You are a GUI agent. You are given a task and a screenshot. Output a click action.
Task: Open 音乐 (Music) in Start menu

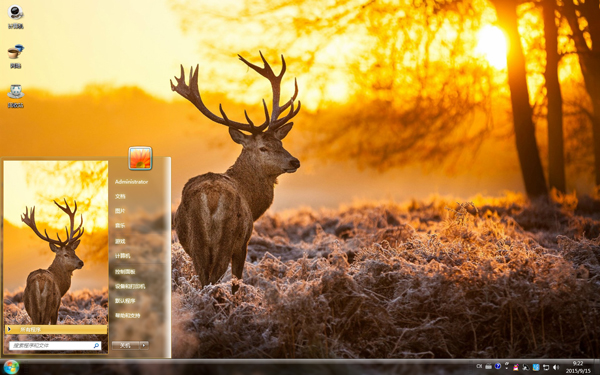click(x=120, y=226)
